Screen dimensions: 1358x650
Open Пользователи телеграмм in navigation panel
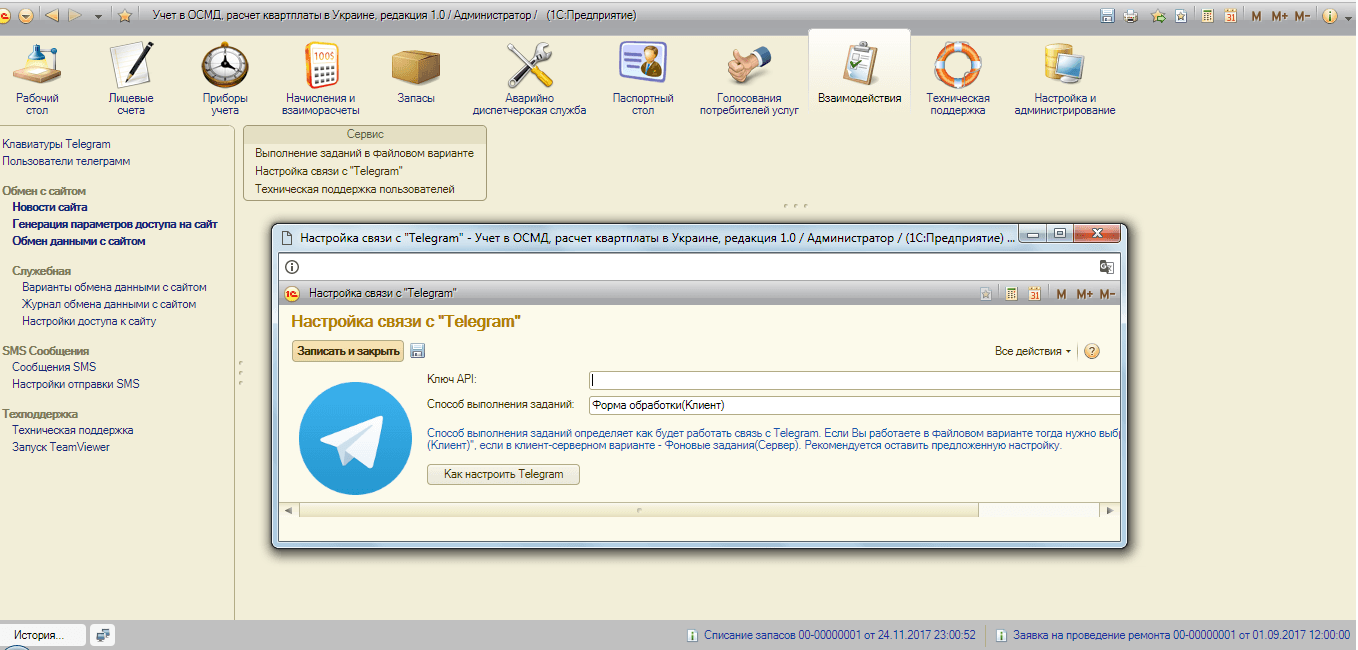[66, 161]
